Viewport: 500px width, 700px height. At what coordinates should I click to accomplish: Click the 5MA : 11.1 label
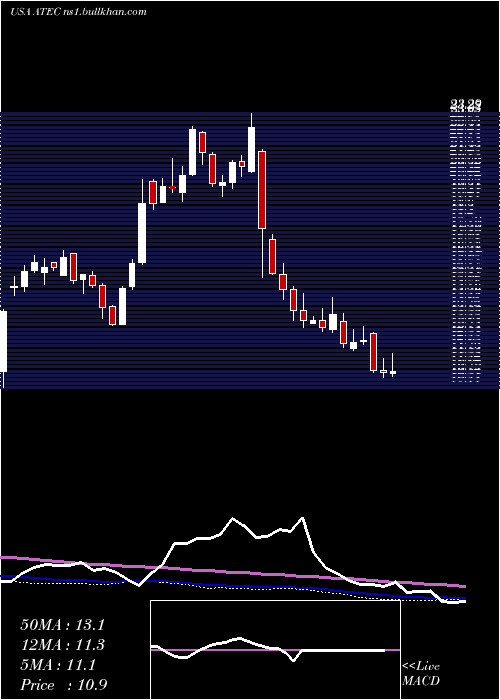pyautogui.click(x=58, y=665)
